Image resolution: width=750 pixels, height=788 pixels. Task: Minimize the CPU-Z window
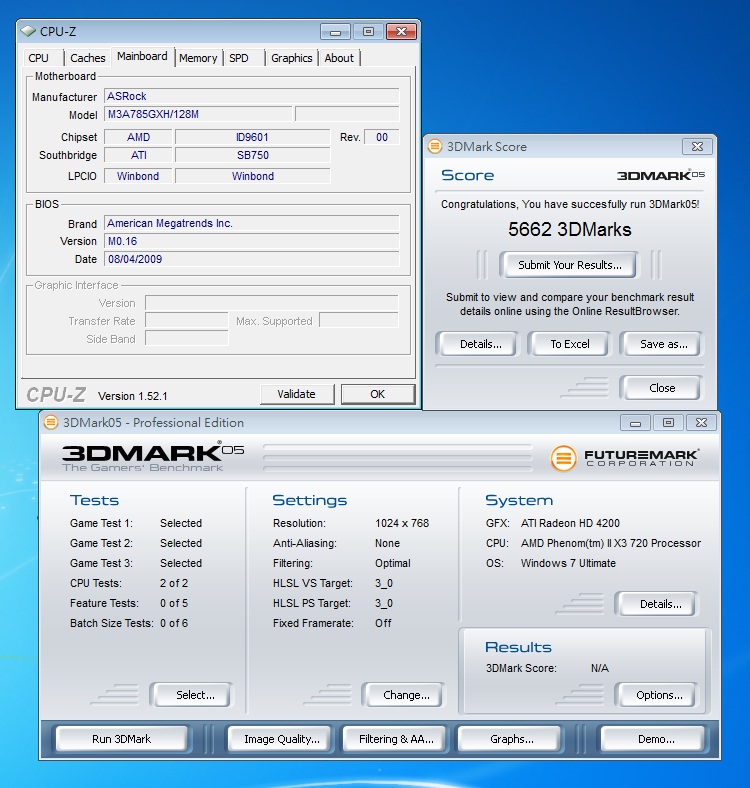335,32
